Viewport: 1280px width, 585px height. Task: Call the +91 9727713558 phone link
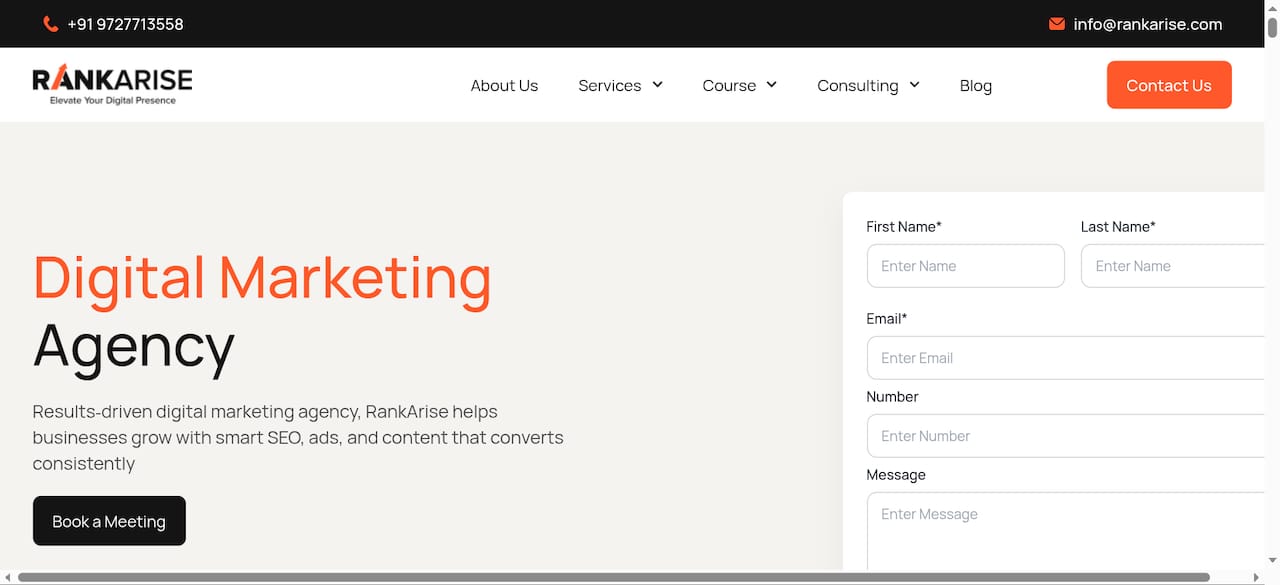[125, 24]
